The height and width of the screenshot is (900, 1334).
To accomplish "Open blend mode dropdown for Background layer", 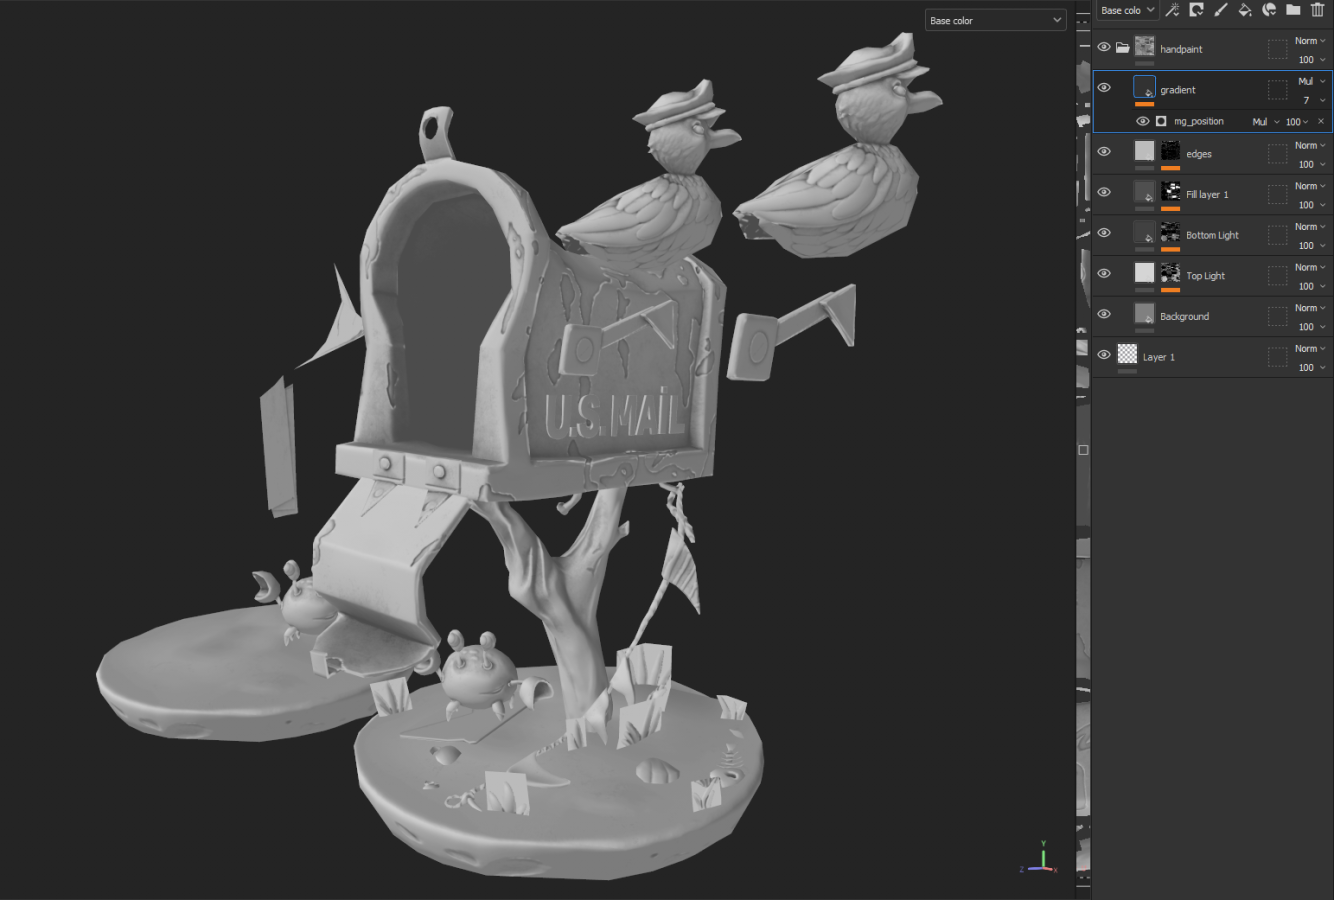I will pyautogui.click(x=1310, y=308).
